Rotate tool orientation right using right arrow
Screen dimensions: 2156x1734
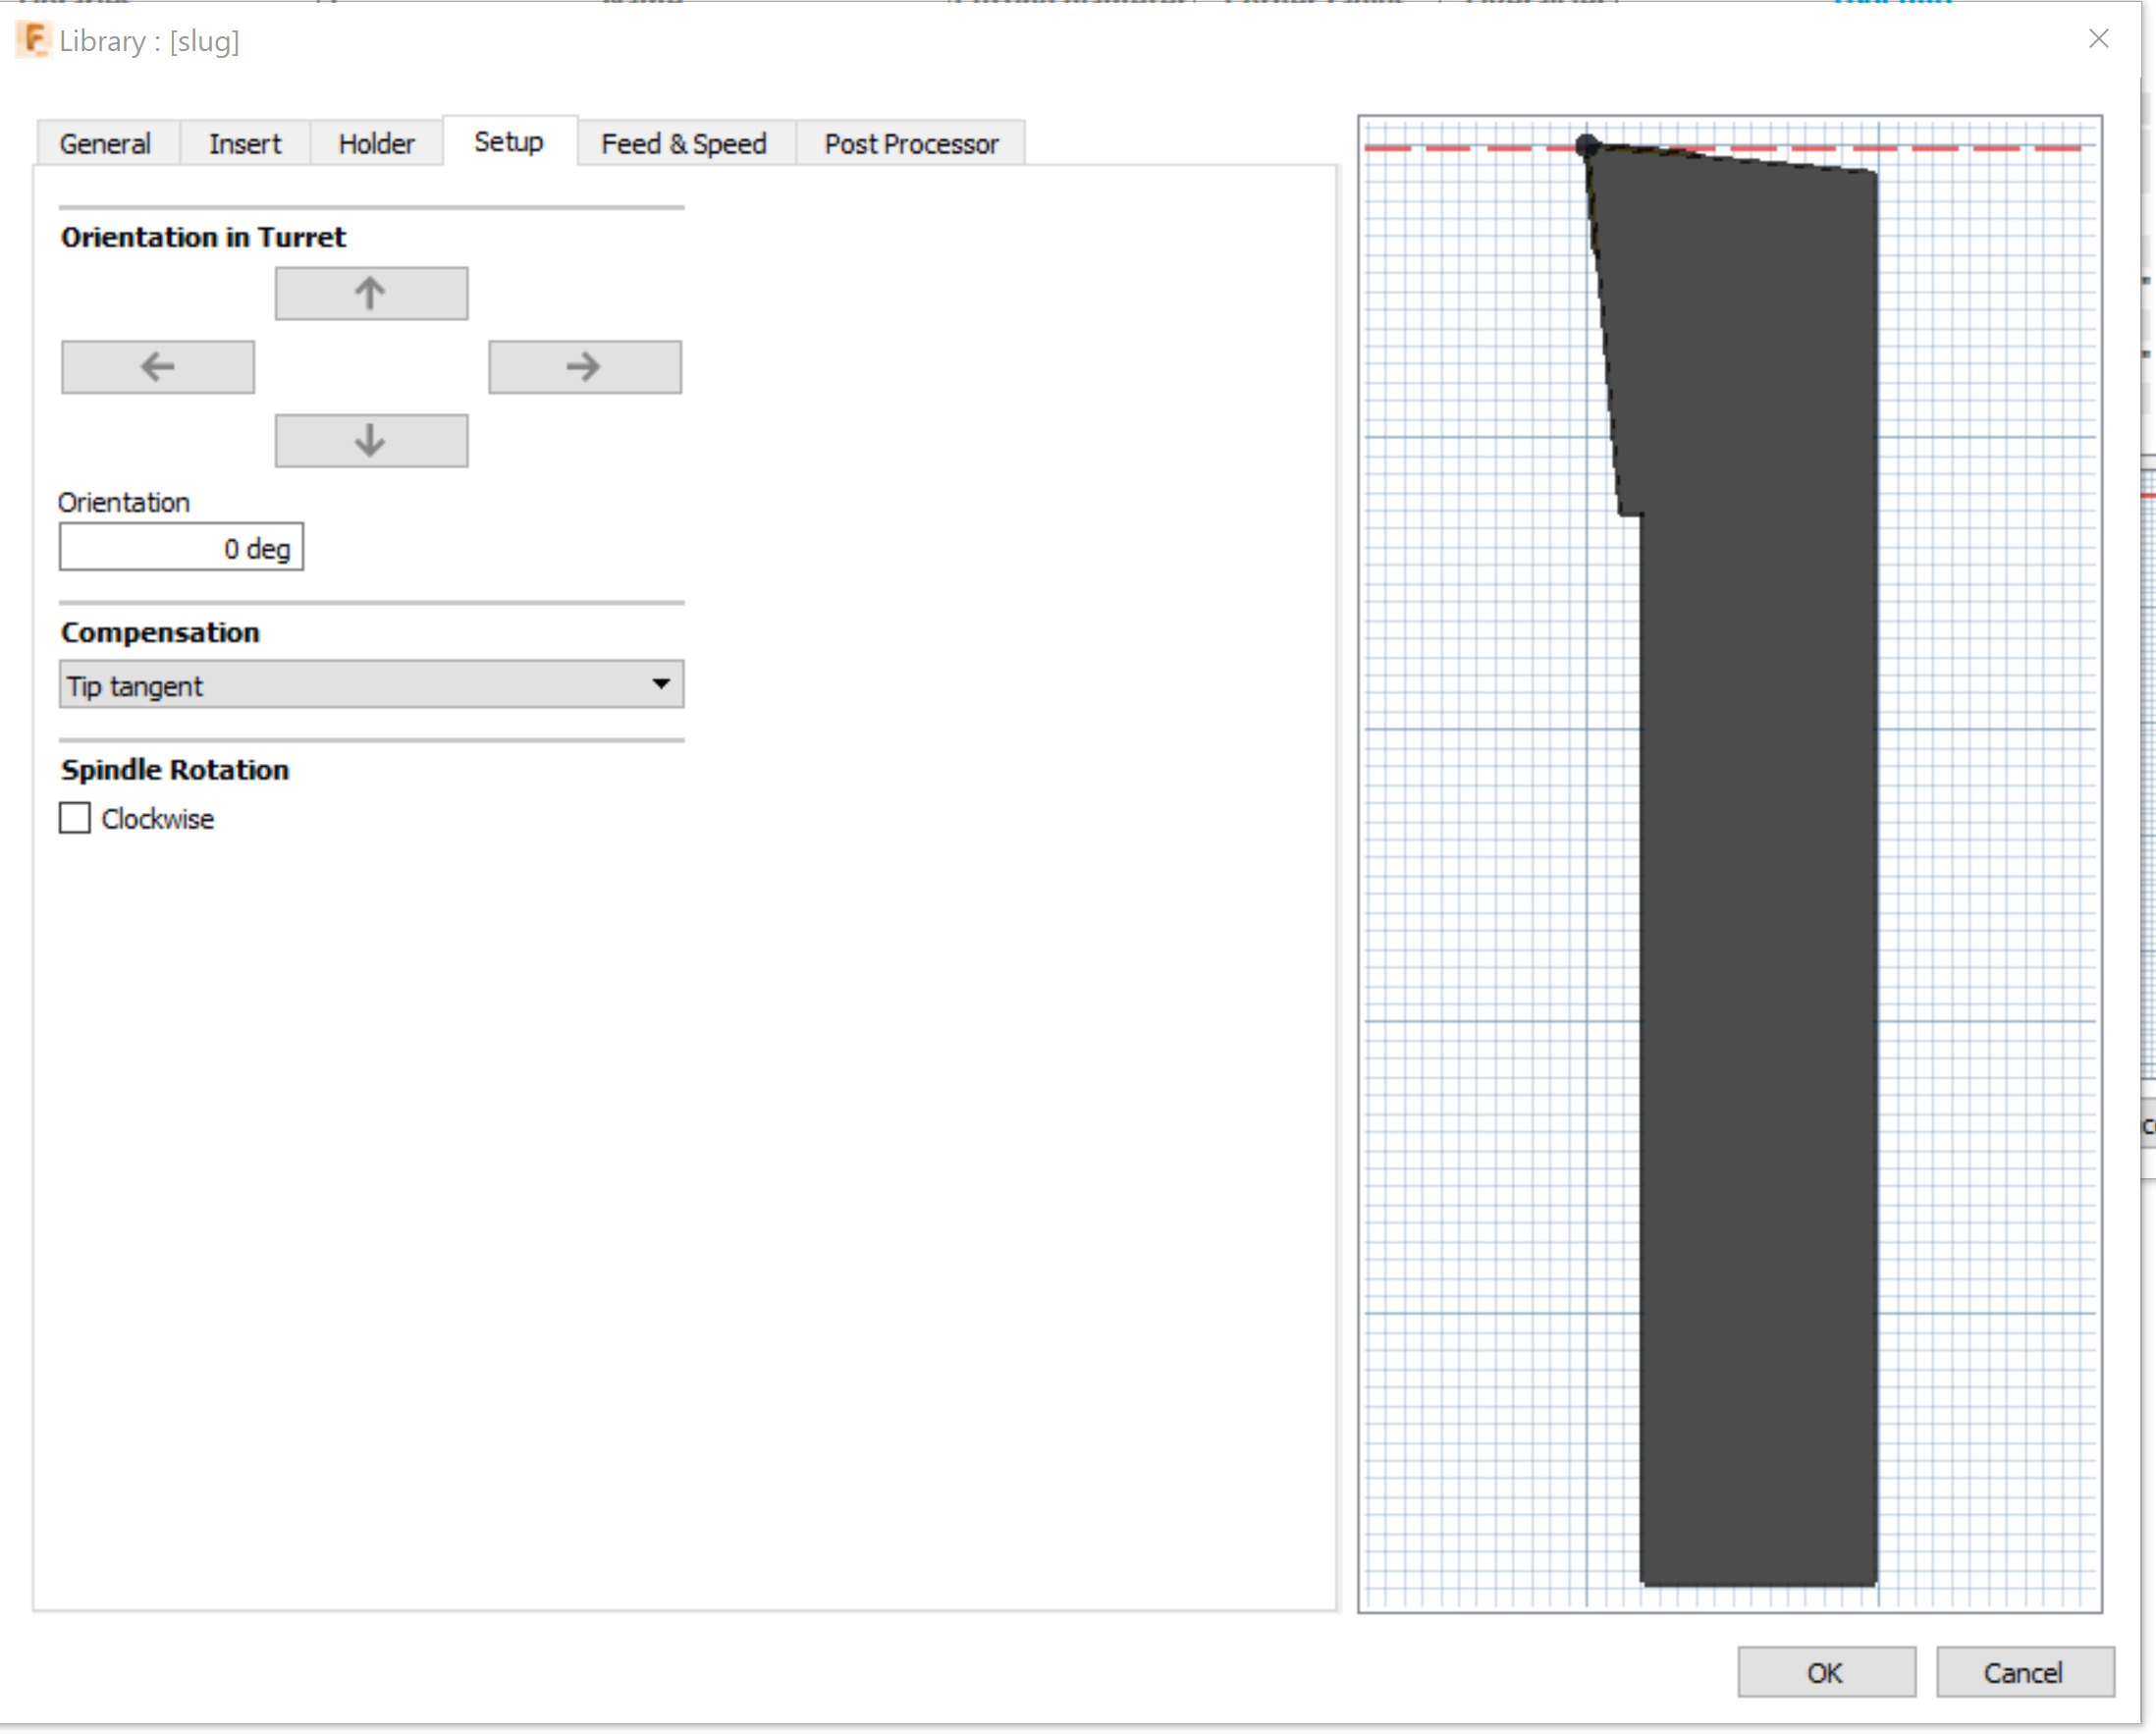coord(585,367)
